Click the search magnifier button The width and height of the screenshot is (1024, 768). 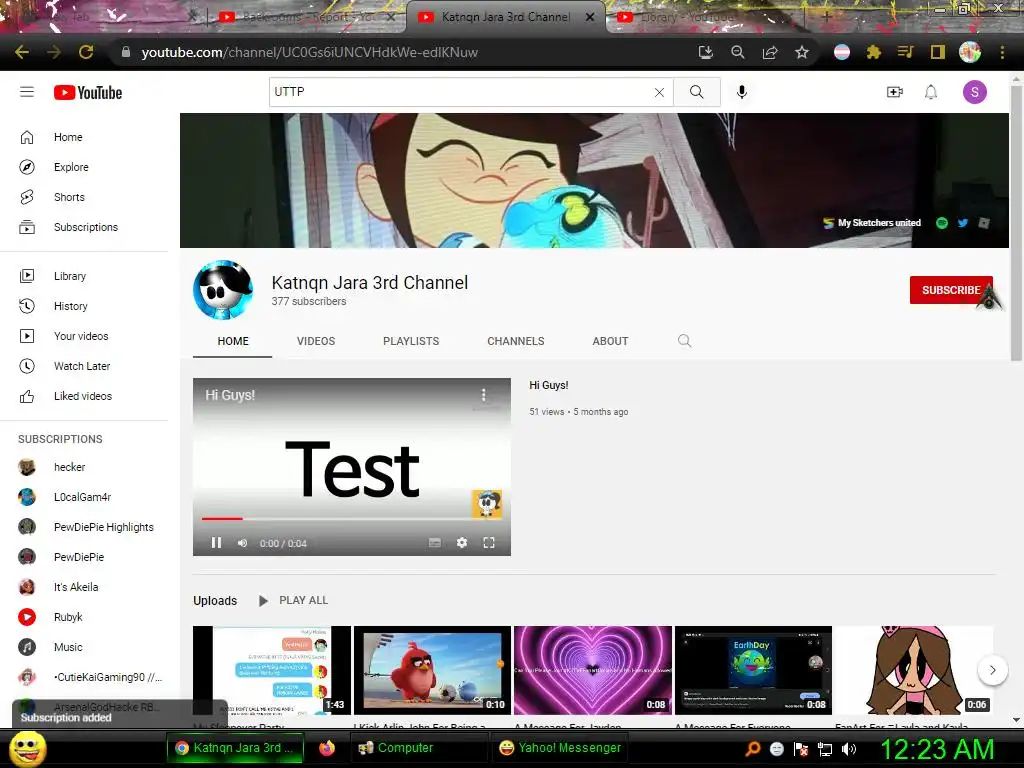click(x=697, y=92)
